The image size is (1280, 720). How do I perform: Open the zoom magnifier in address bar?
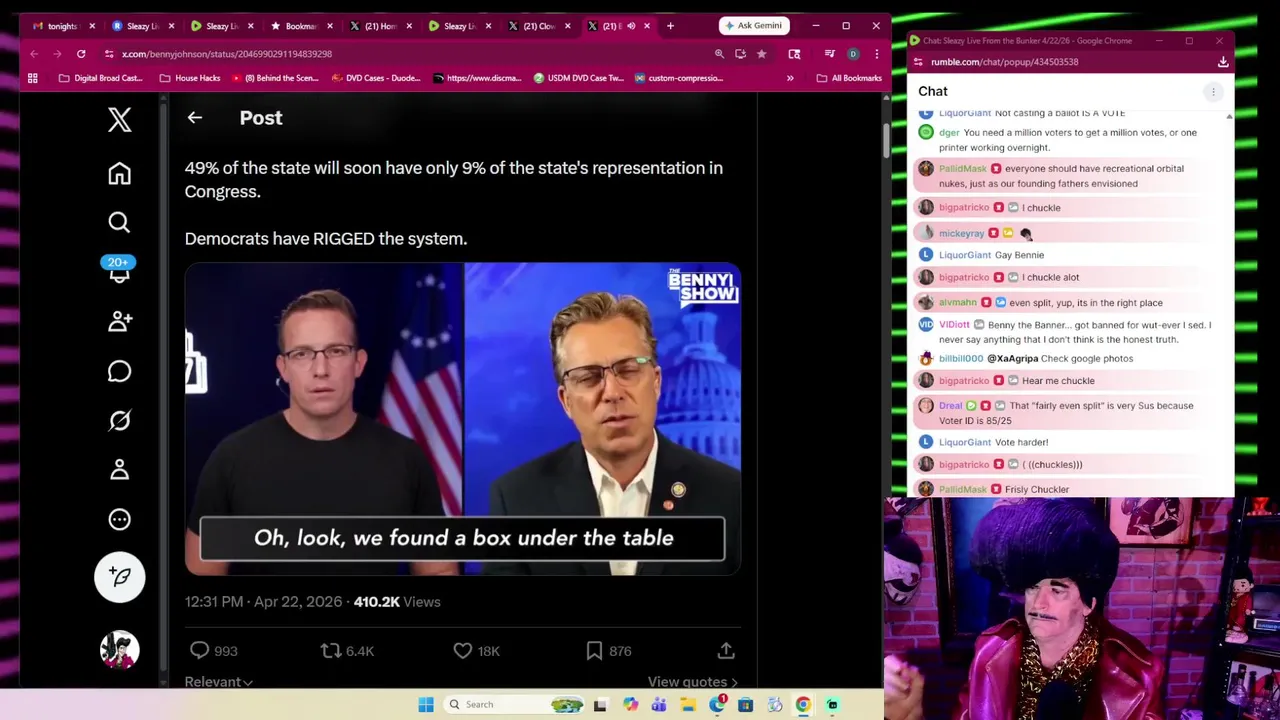pyautogui.click(x=719, y=54)
